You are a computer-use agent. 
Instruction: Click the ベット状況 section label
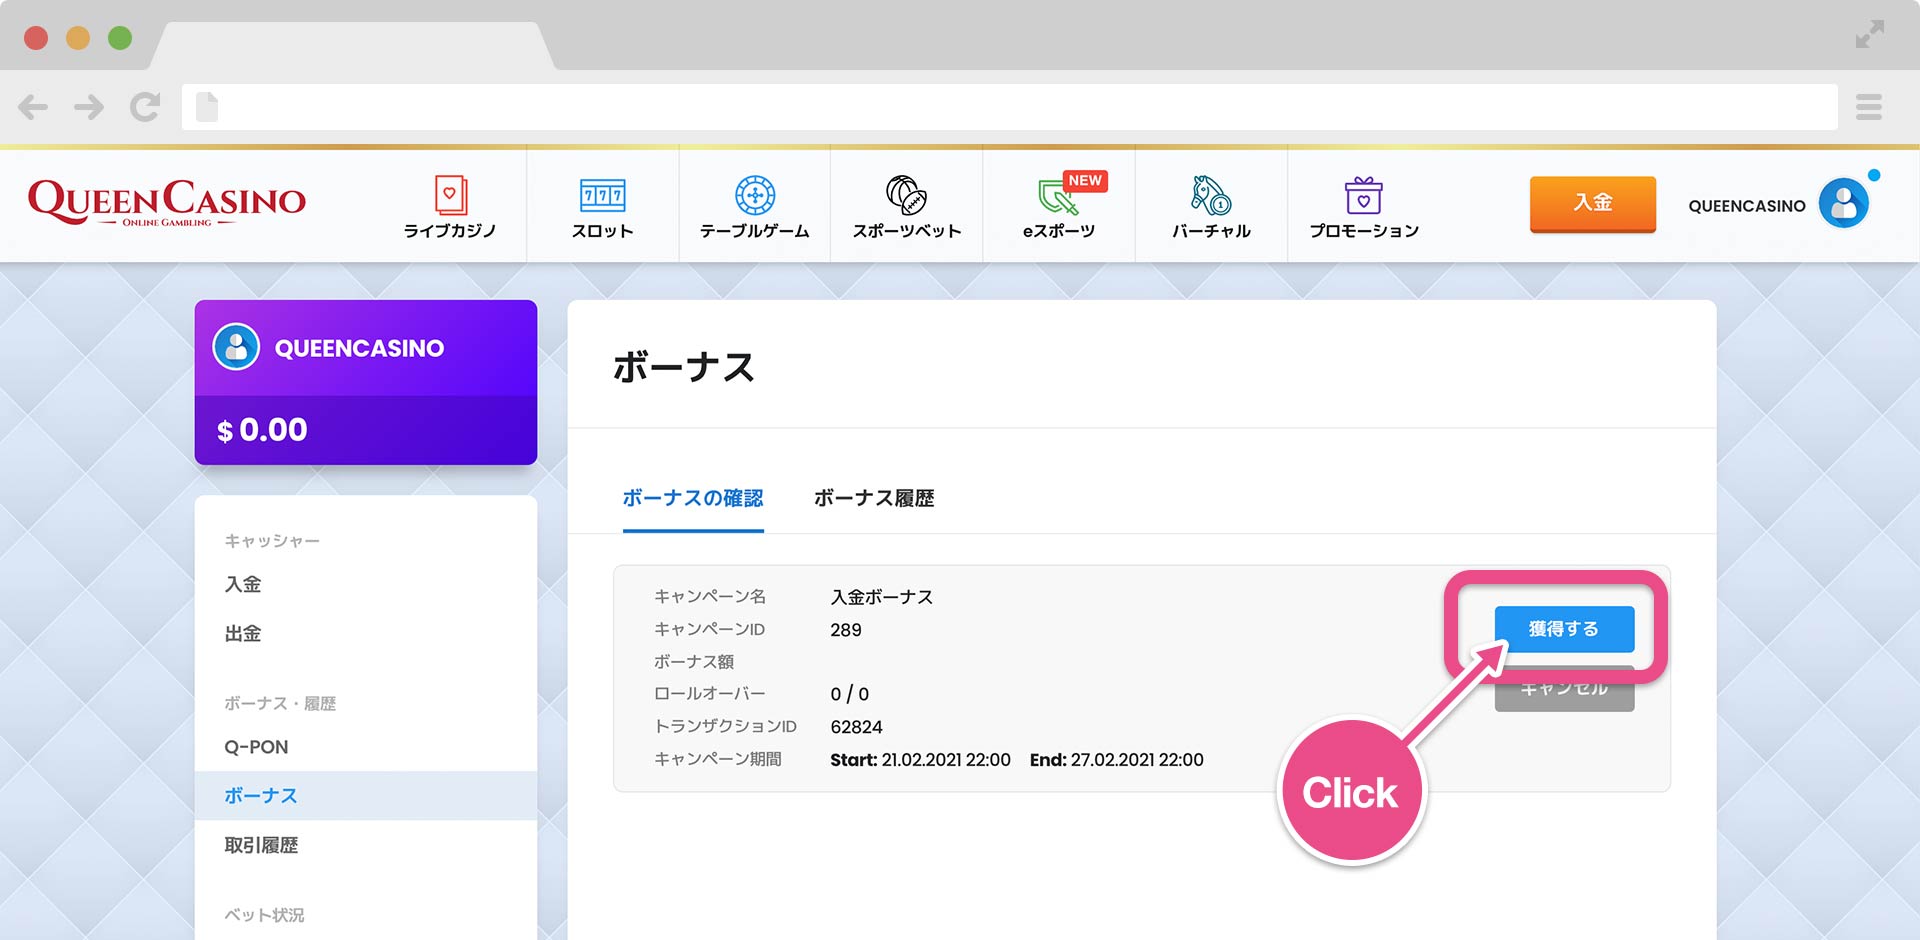(264, 915)
